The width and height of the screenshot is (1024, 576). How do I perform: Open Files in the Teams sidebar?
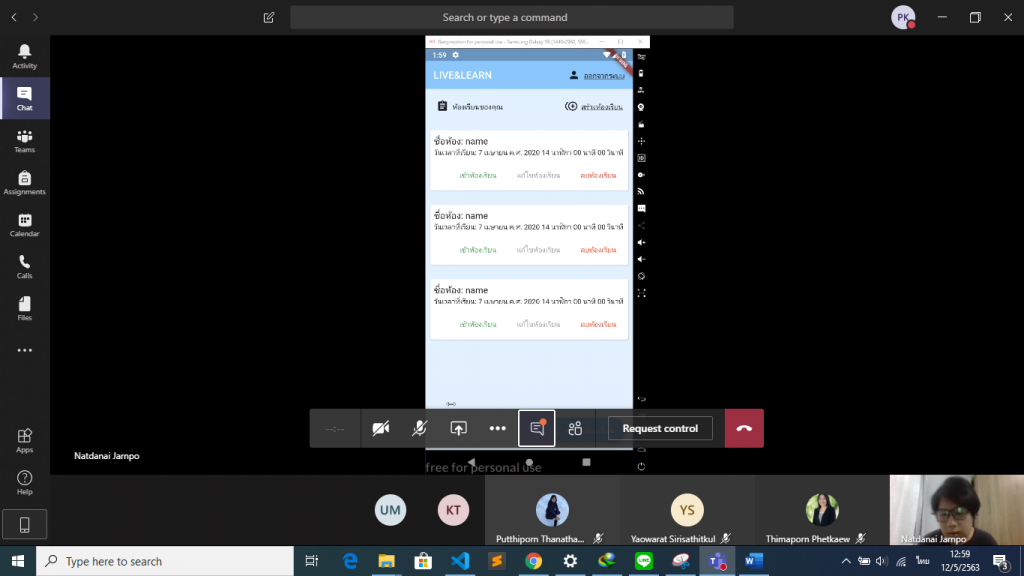pos(24,308)
